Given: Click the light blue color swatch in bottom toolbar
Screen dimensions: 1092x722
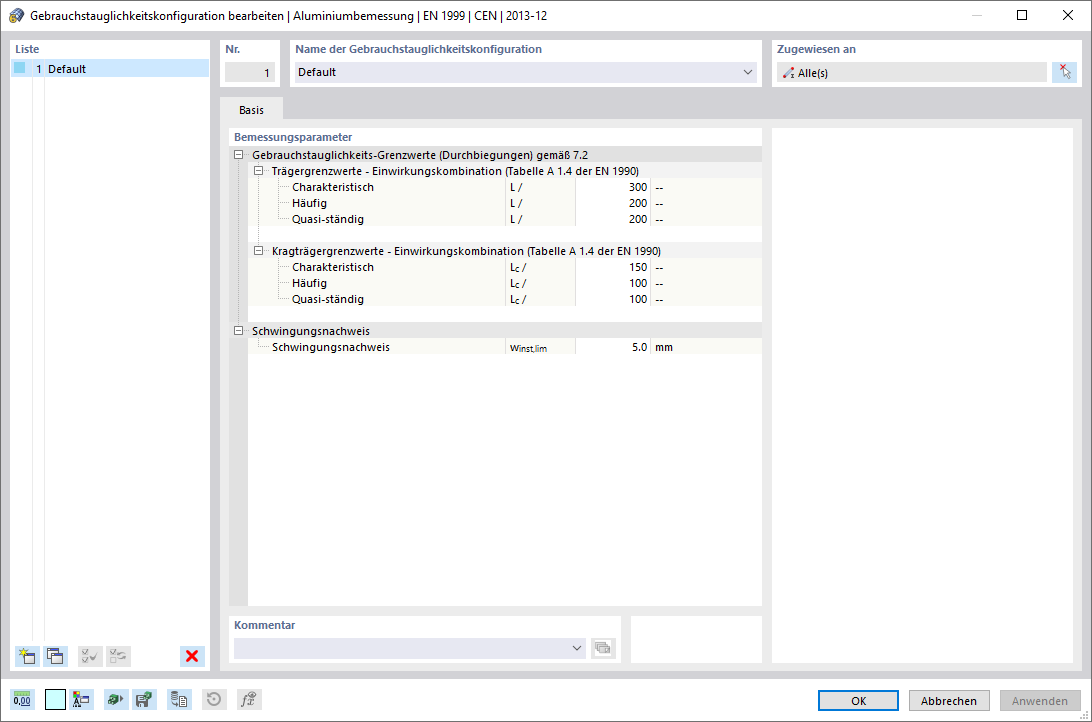Looking at the screenshot, I should [x=55, y=699].
